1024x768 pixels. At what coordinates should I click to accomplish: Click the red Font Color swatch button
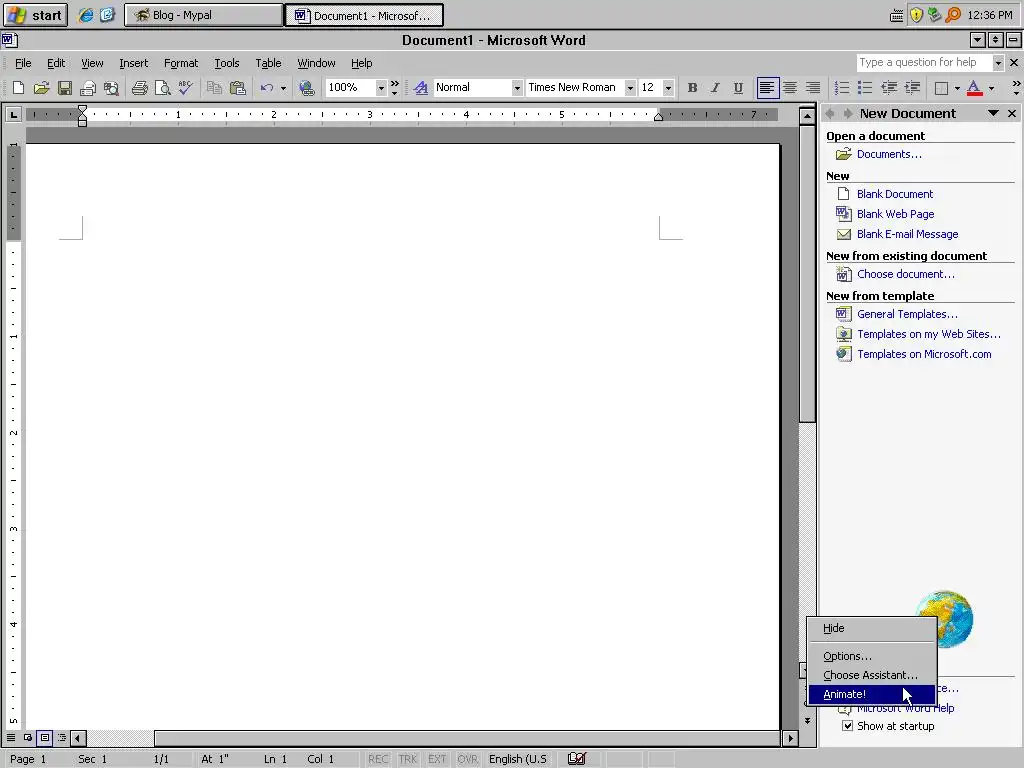pyautogui.click(x=974, y=88)
